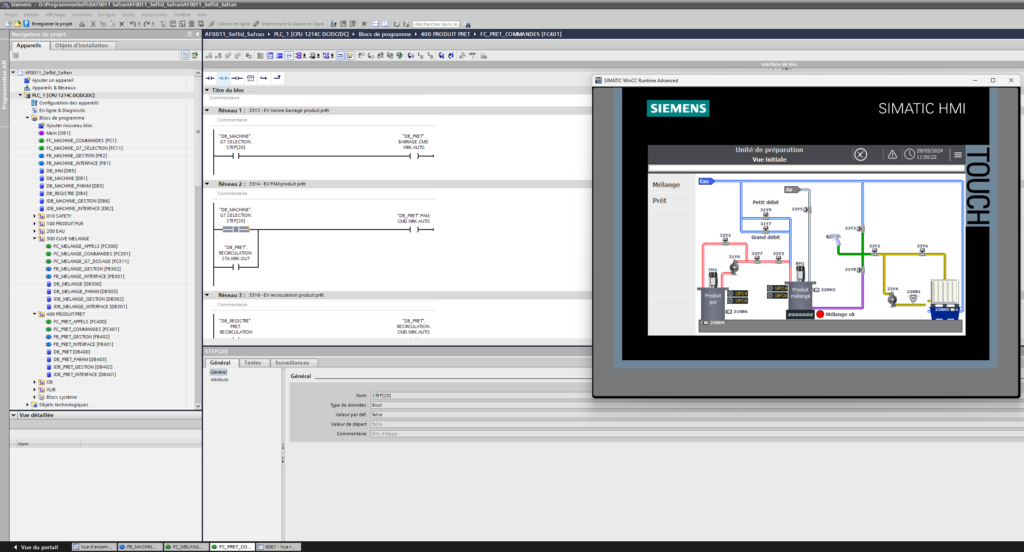1024x552 pixels.
Task: Click the Vue du portail button
Action: point(36,547)
